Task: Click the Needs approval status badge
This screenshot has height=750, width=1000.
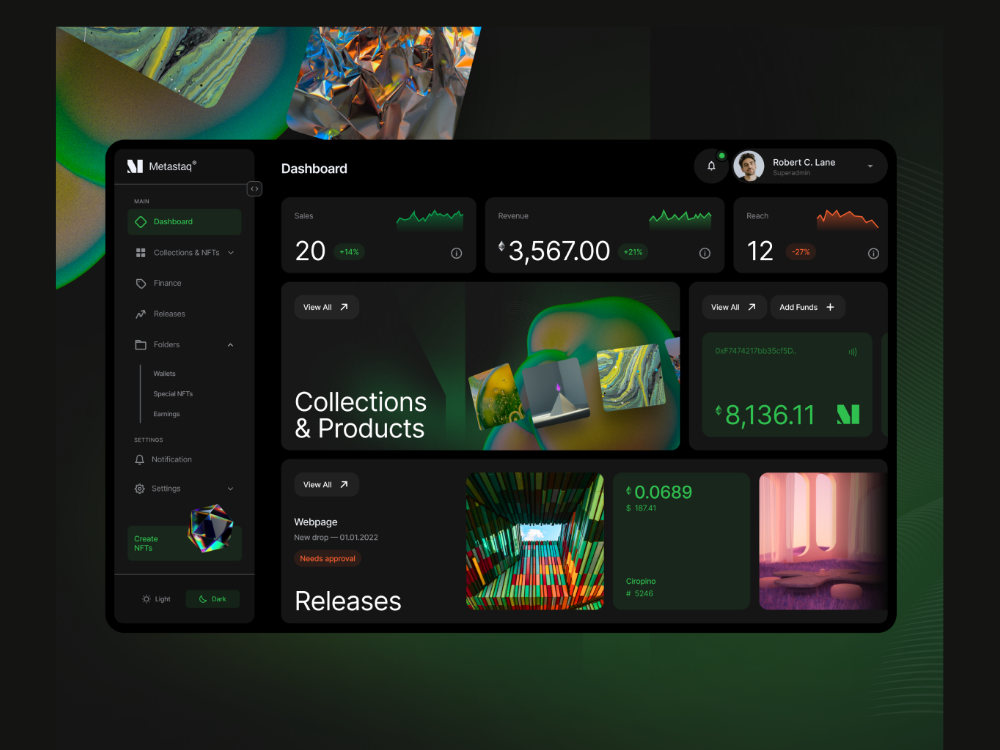Action: click(x=327, y=559)
